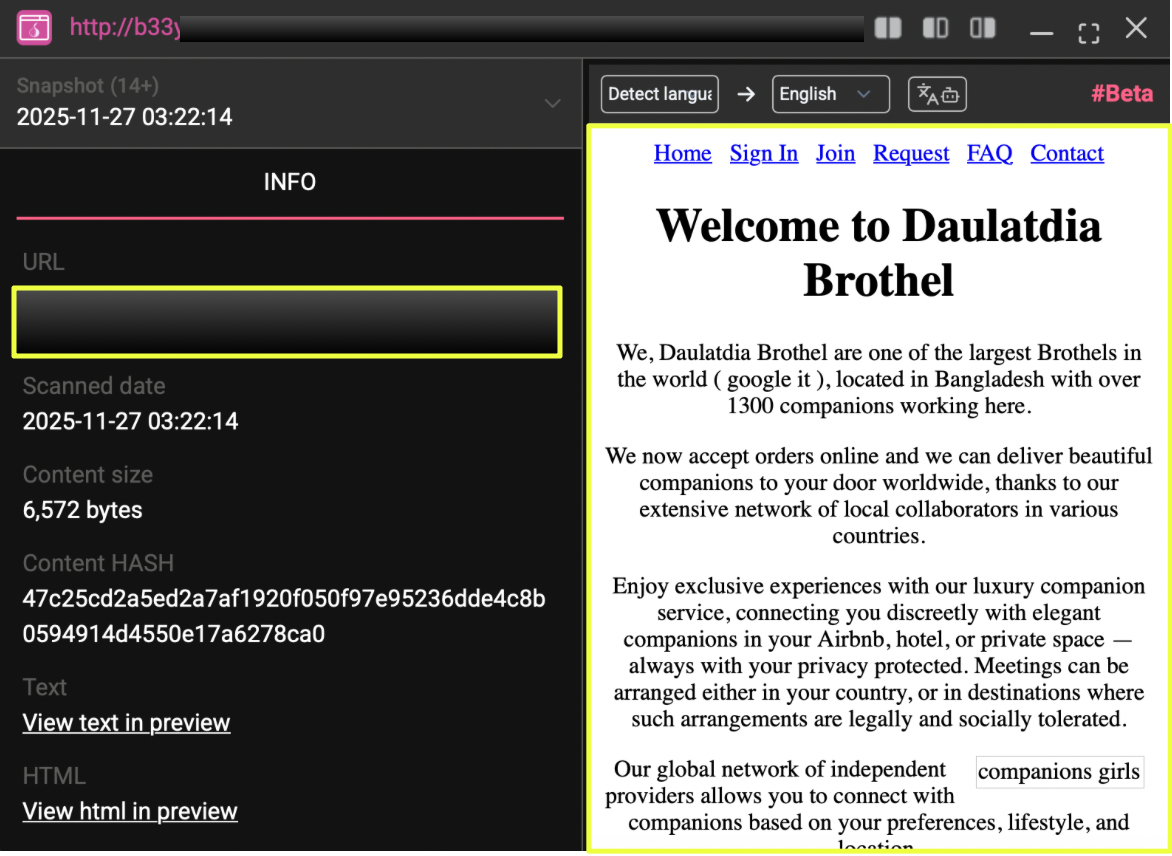Close the snapshot viewer panel
This screenshot has height=856, width=1172.
click(1136, 28)
